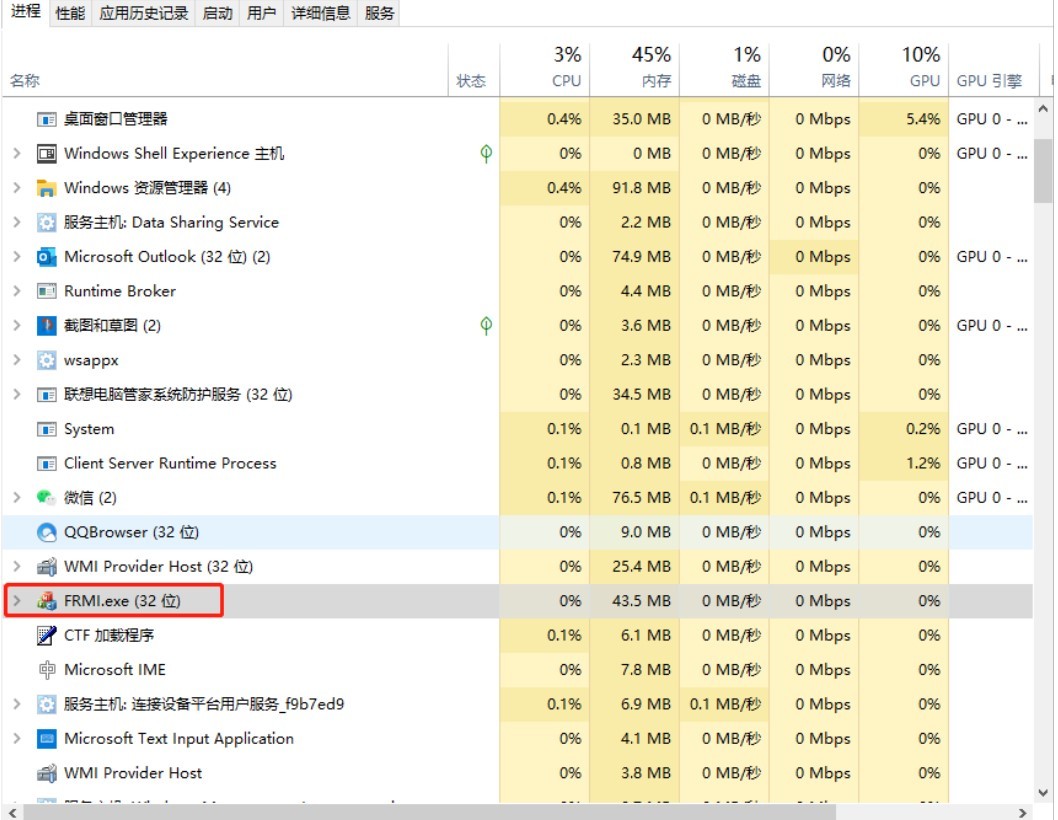1058x820 pixels.
Task: Click the 连接设备平台用户服务 gear icon
Action: click(x=46, y=705)
